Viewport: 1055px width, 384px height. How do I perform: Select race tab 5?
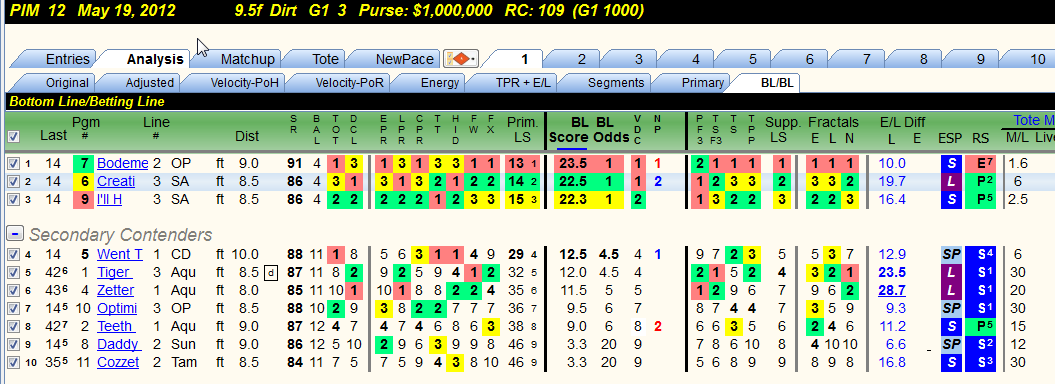point(753,59)
